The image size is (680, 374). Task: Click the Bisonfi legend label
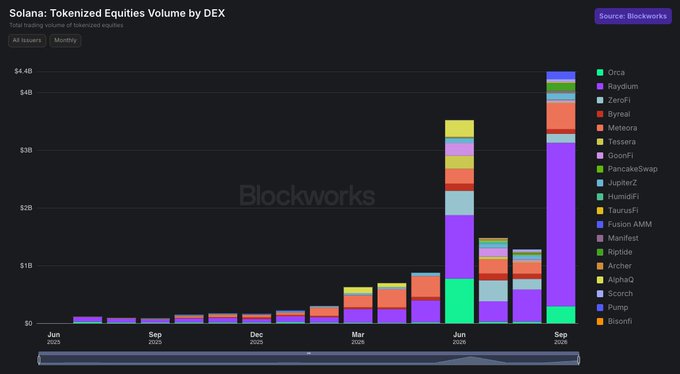click(620, 322)
